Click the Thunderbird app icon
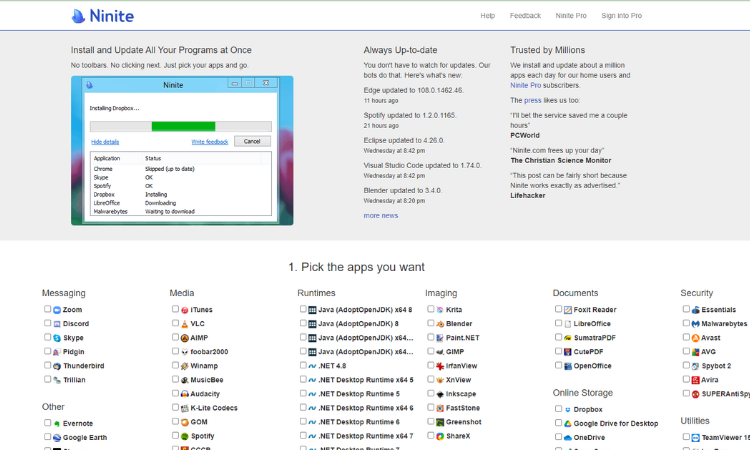This screenshot has width=750, height=450. coord(57,366)
